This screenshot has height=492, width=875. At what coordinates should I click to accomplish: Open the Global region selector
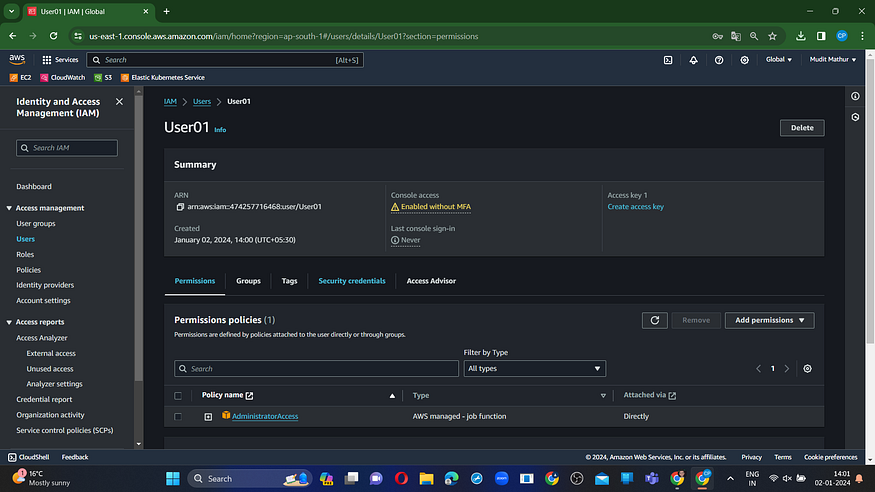point(778,60)
